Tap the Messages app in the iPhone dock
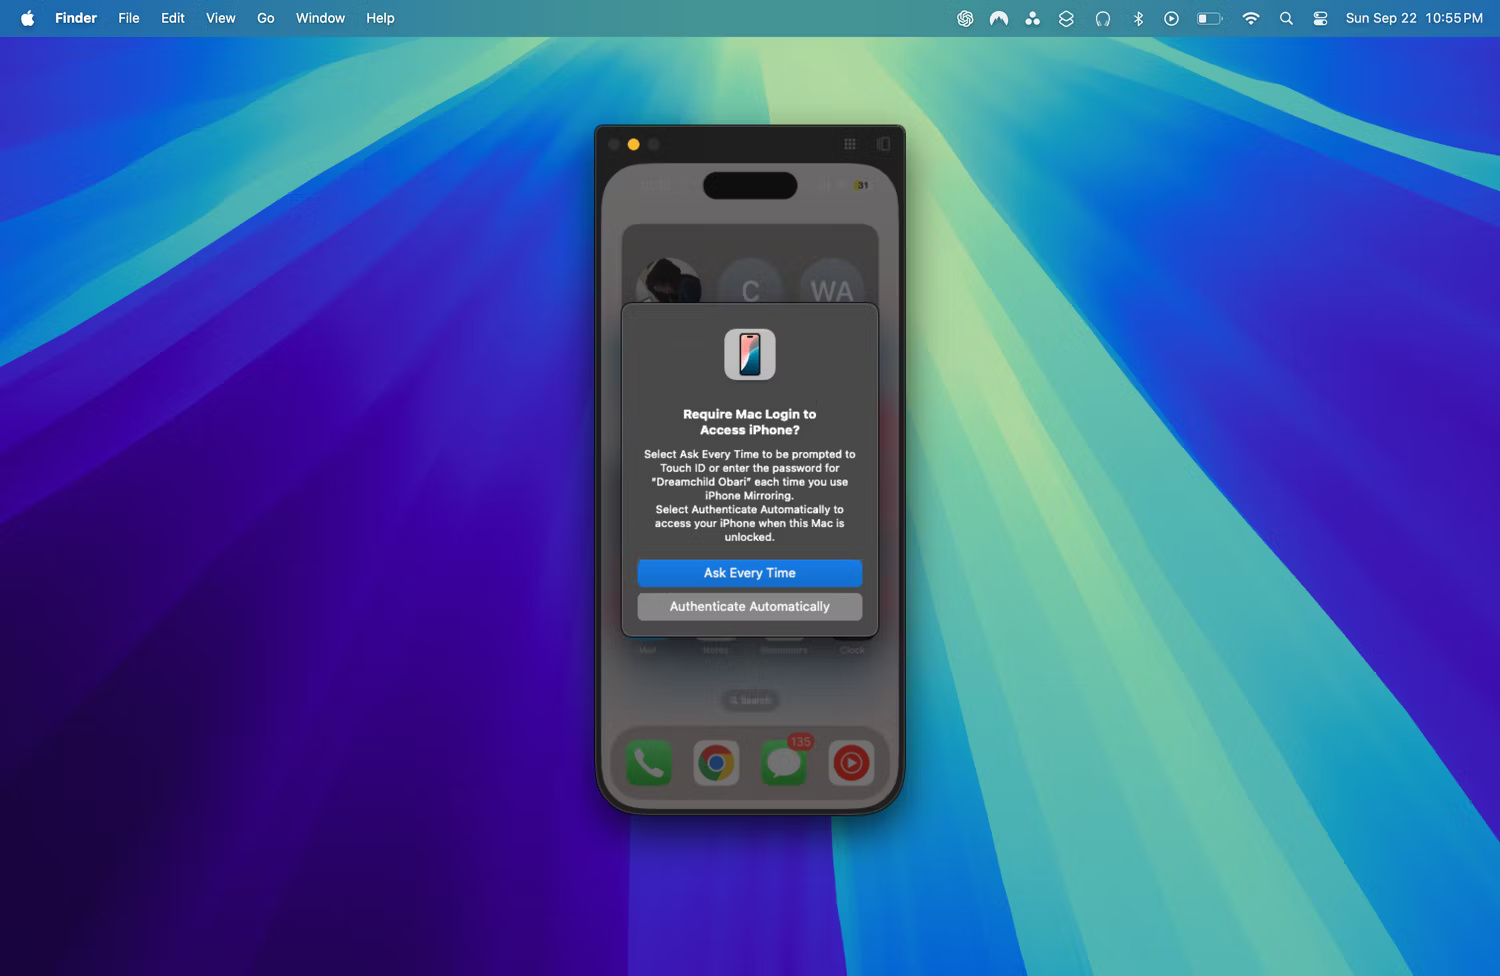1500x976 pixels. 784,763
